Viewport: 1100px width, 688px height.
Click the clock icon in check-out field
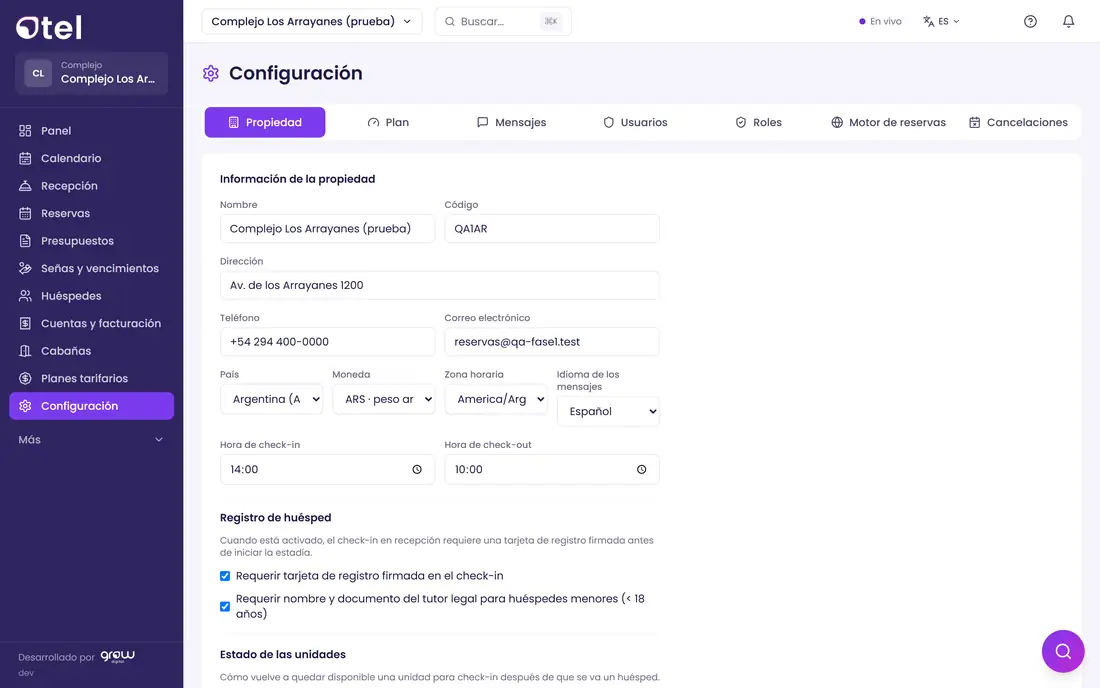pos(641,469)
